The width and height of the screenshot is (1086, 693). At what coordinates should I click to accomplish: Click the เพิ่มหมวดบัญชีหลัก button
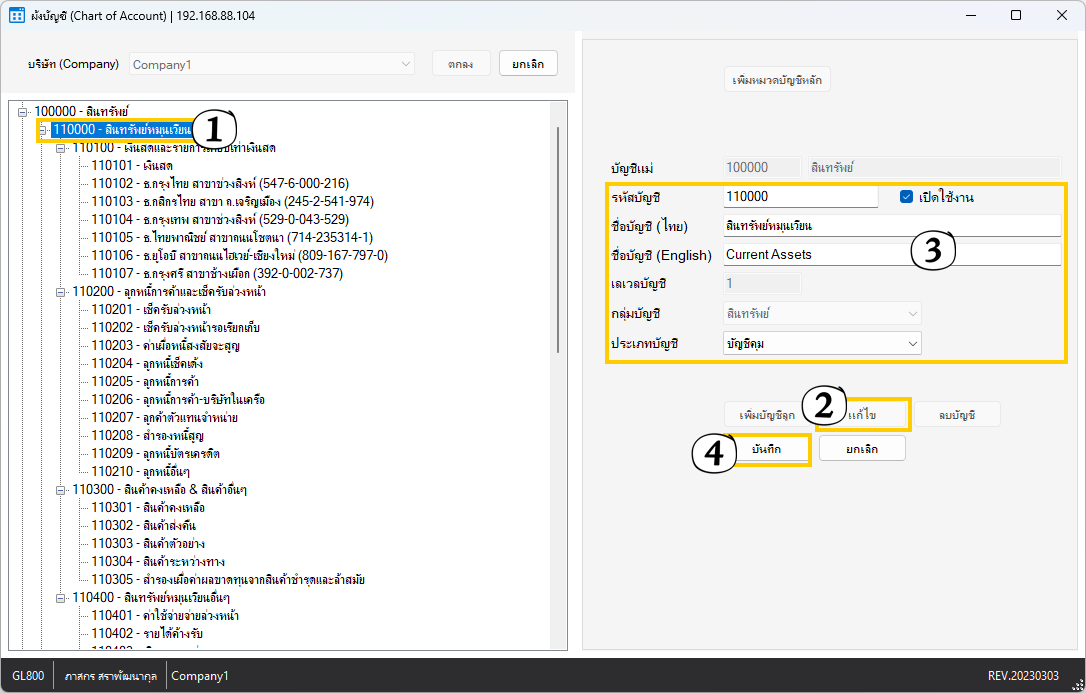(x=777, y=80)
